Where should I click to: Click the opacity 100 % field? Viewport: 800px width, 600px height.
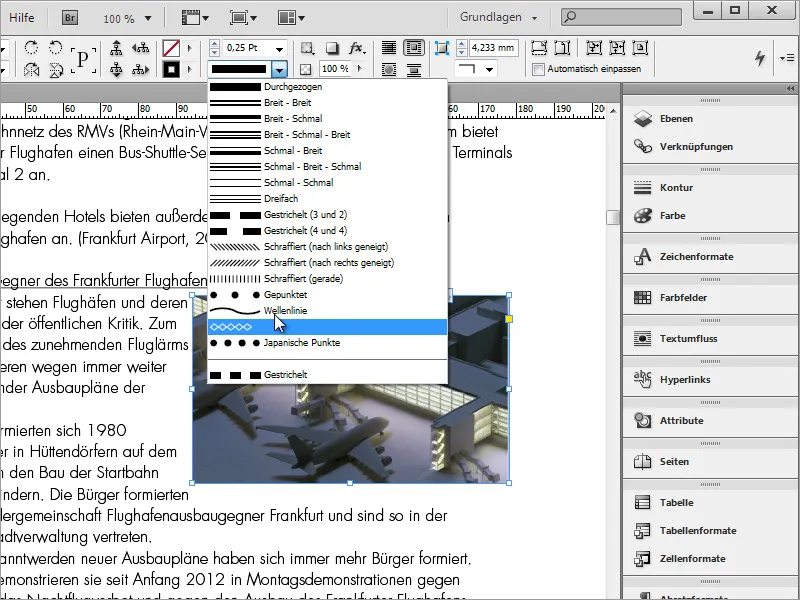pyautogui.click(x=336, y=69)
